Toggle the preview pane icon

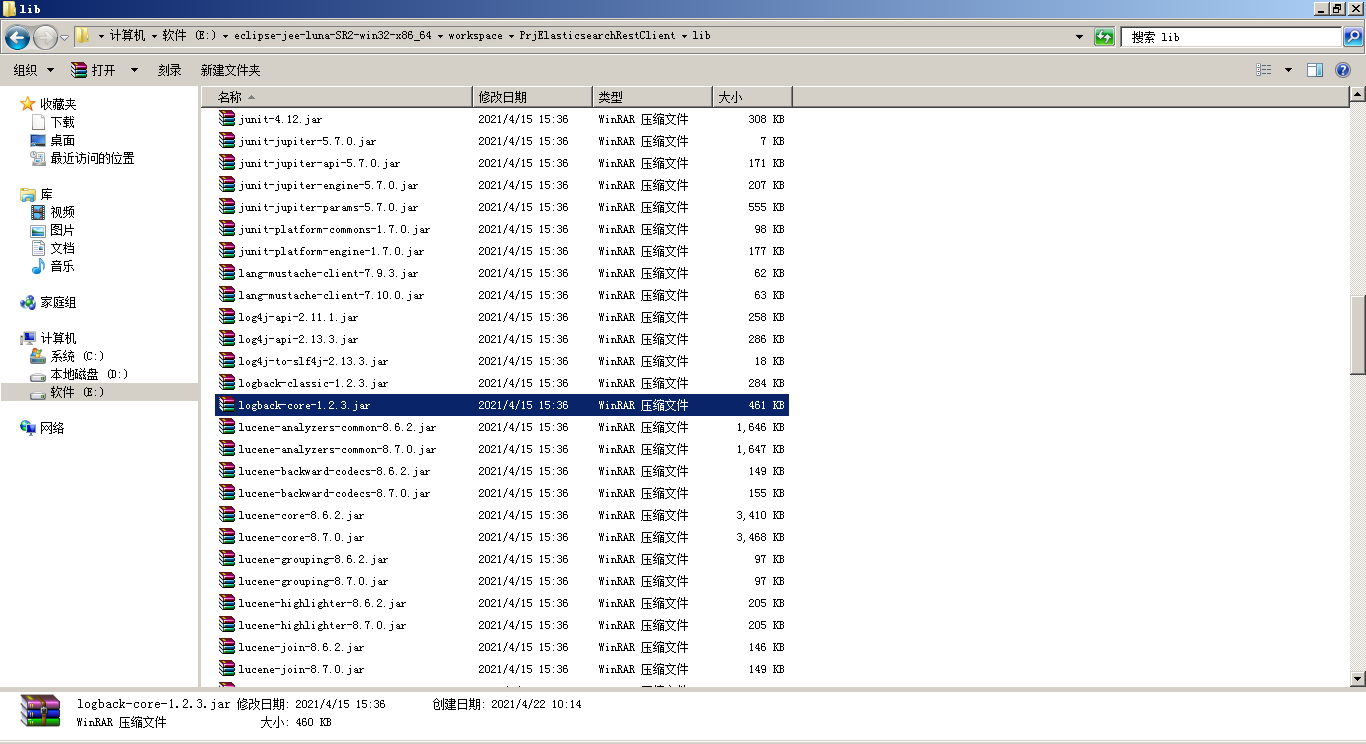1315,69
